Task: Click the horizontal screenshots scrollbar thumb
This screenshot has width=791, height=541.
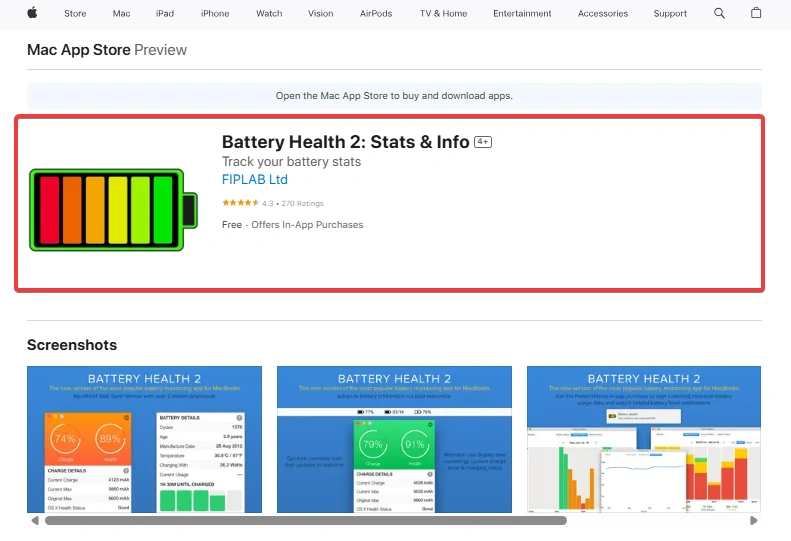Action: (x=306, y=520)
